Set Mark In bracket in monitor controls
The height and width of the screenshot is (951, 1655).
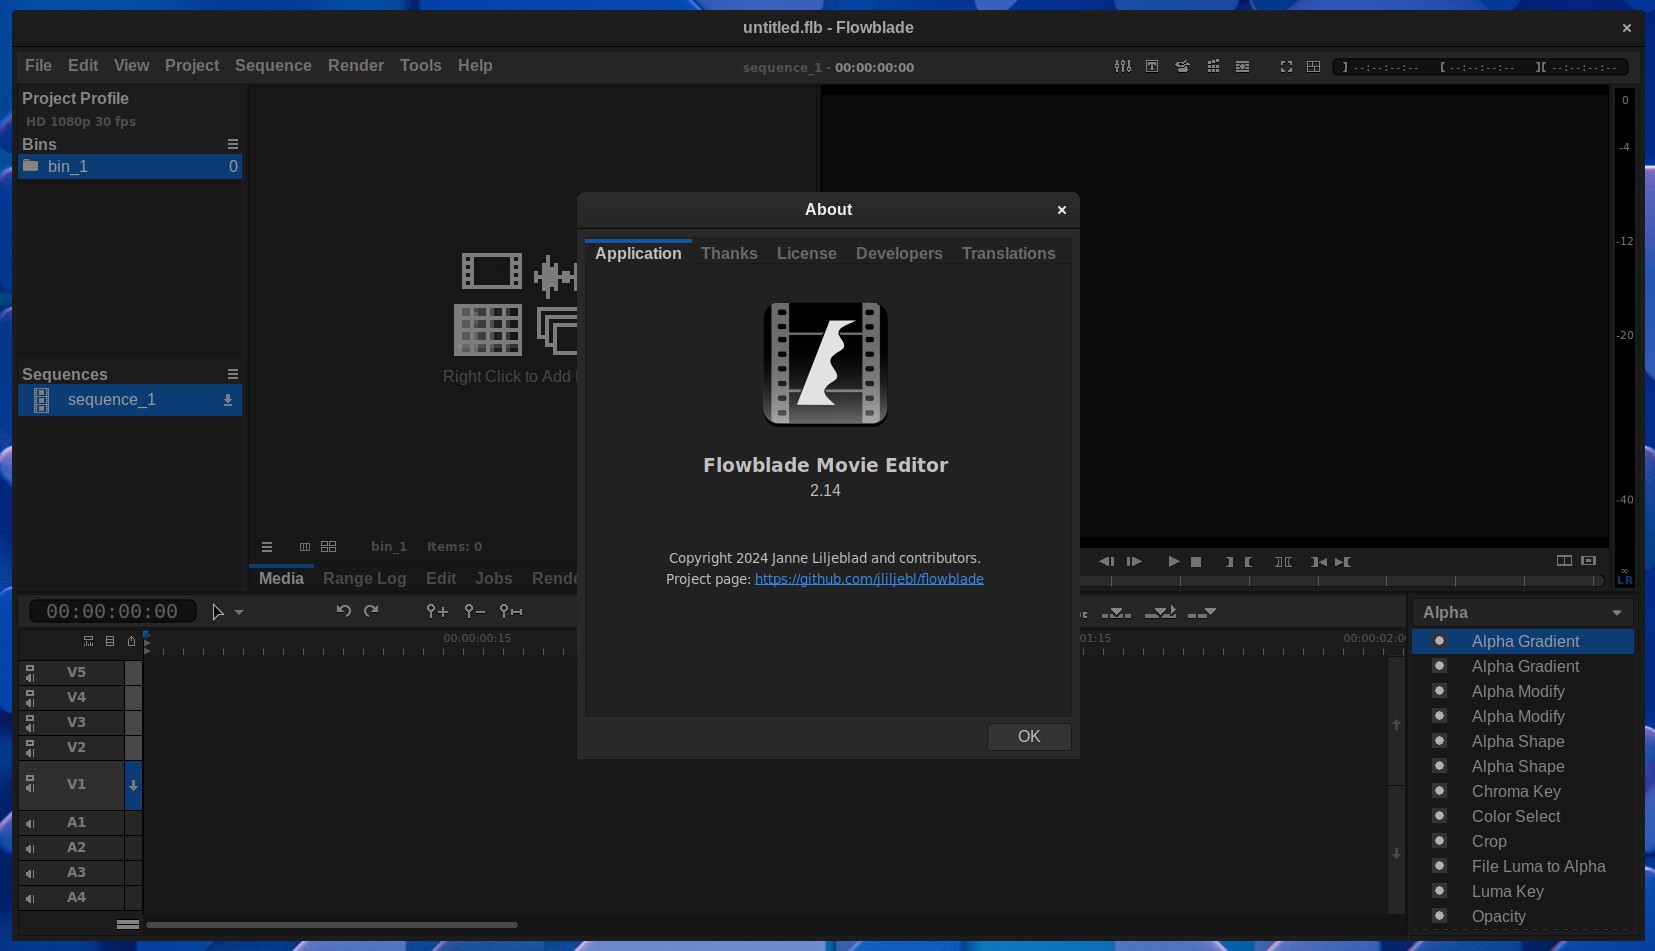(x=1229, y=561)
